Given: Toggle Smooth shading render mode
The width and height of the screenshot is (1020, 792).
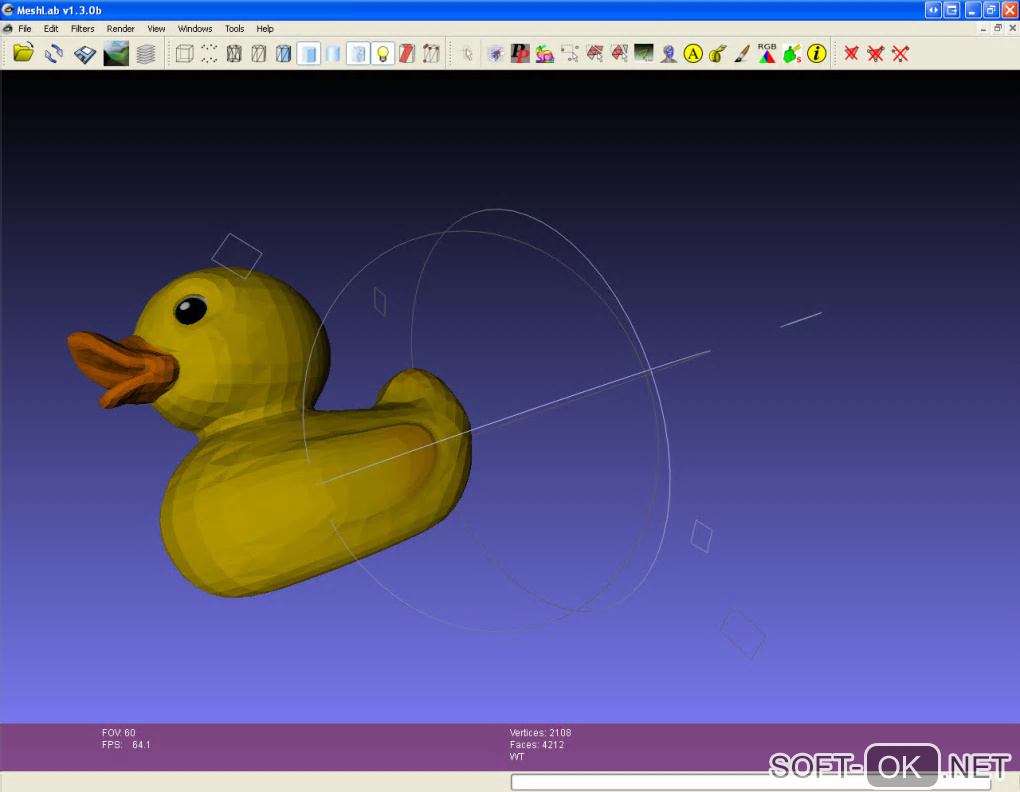Looking at the screenshot, I should [333, 53].
